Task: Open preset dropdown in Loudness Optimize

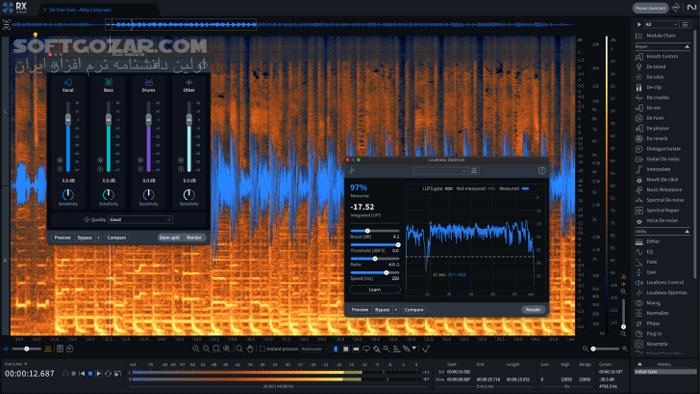Action: [x=441, y=171]
